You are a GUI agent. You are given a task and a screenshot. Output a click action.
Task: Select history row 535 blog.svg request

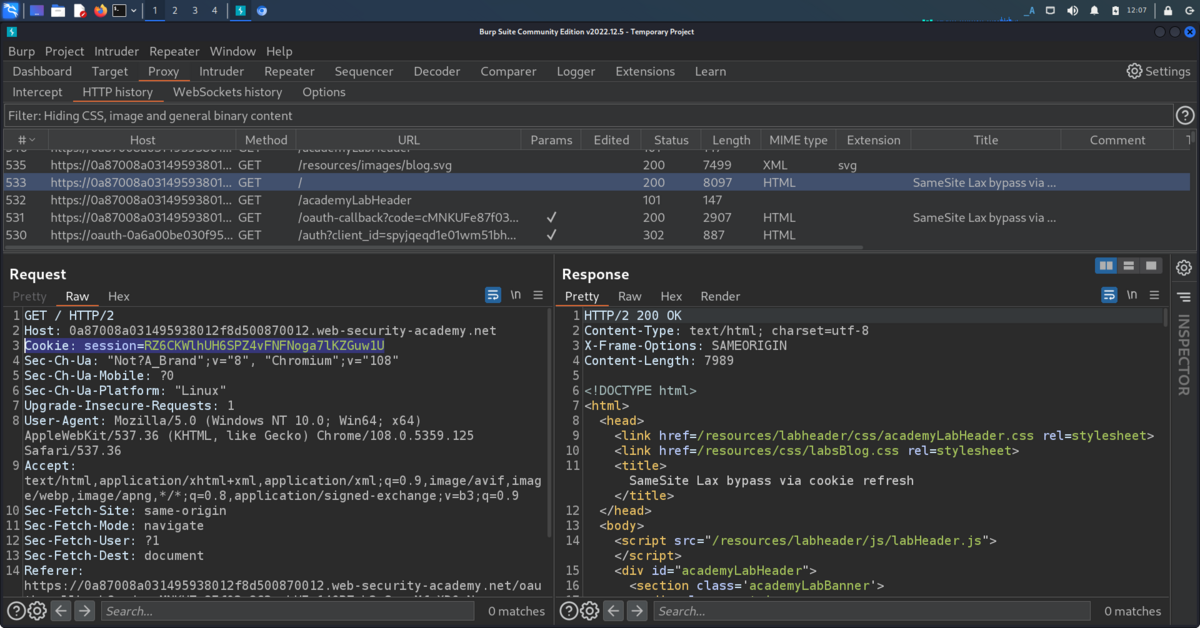(597, 165)
